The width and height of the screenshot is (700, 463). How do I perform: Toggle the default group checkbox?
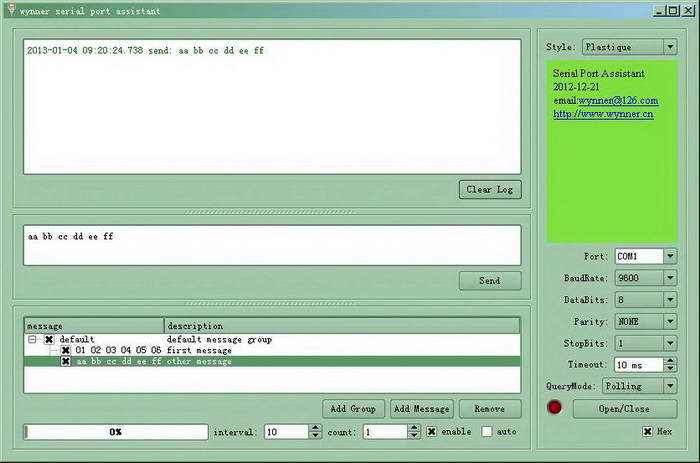click(x=49, y=340)
